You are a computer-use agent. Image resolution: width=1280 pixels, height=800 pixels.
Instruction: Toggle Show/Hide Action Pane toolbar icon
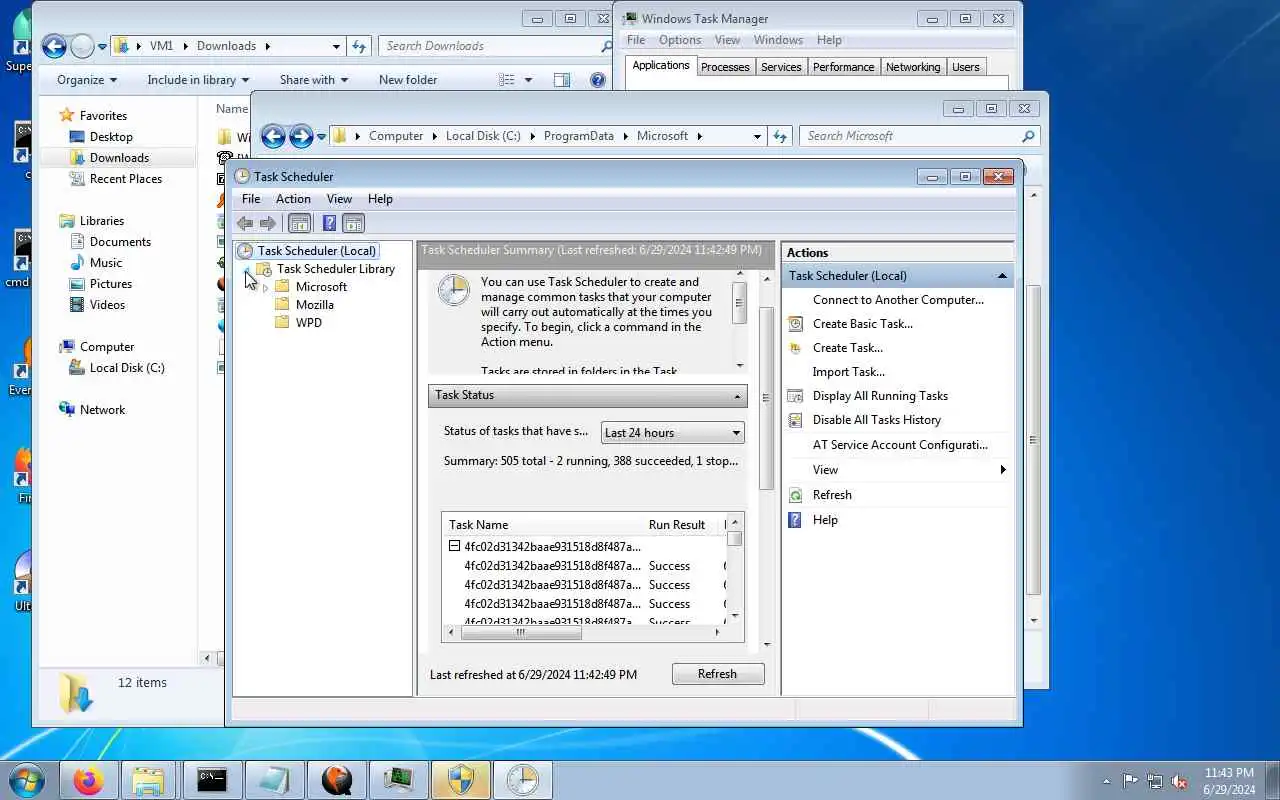click(353, 223)
